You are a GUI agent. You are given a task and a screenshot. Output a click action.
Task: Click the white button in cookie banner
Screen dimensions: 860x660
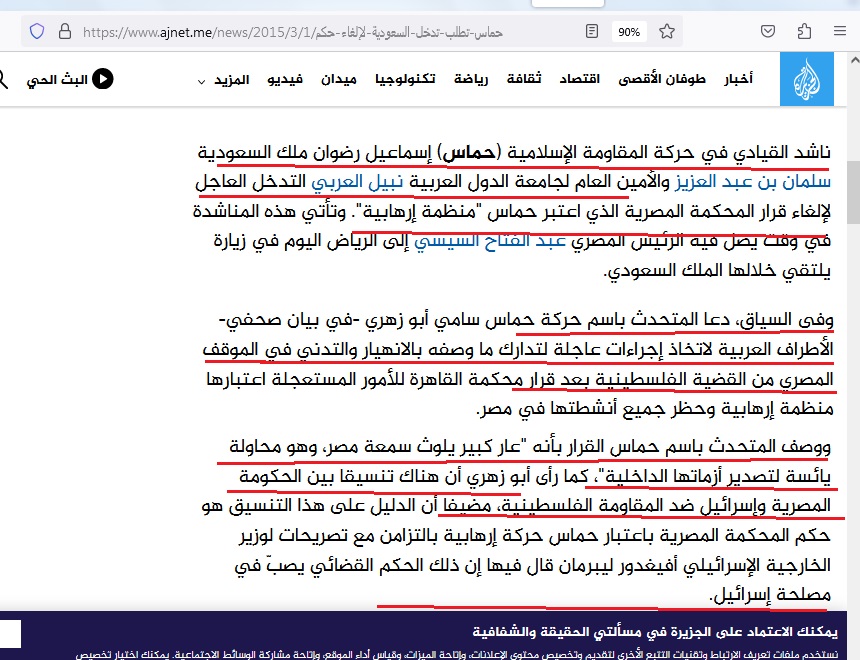tap(10, 634)
